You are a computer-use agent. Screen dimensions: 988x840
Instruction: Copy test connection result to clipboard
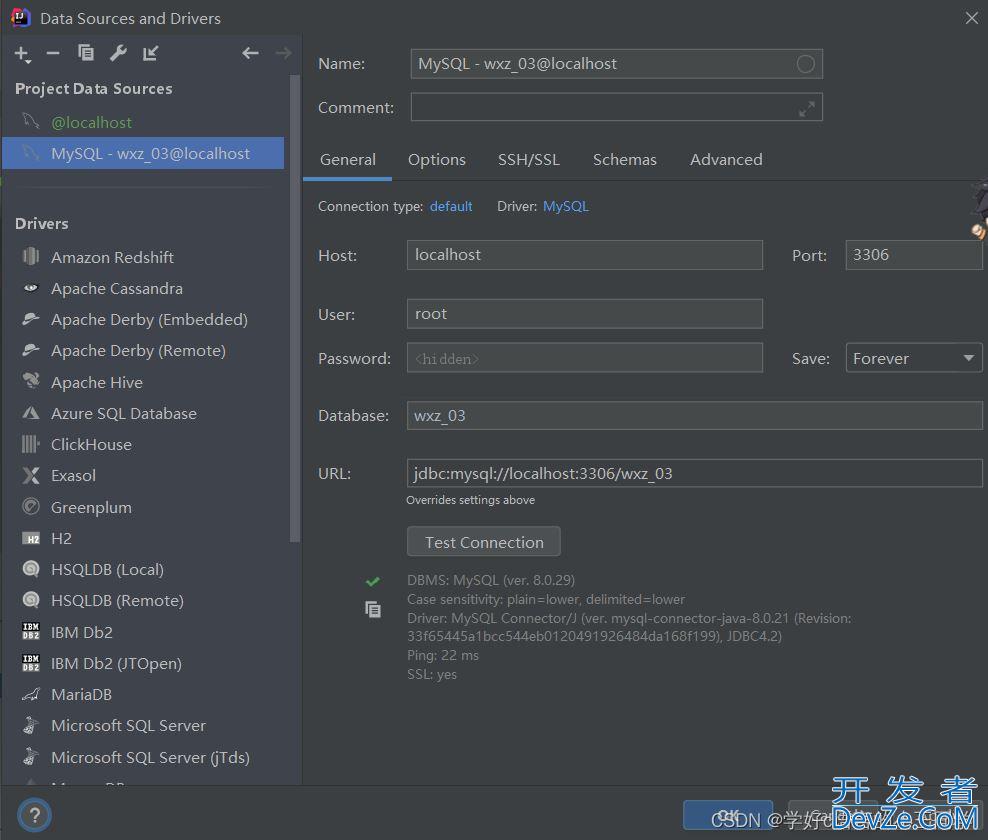point(372,609)
